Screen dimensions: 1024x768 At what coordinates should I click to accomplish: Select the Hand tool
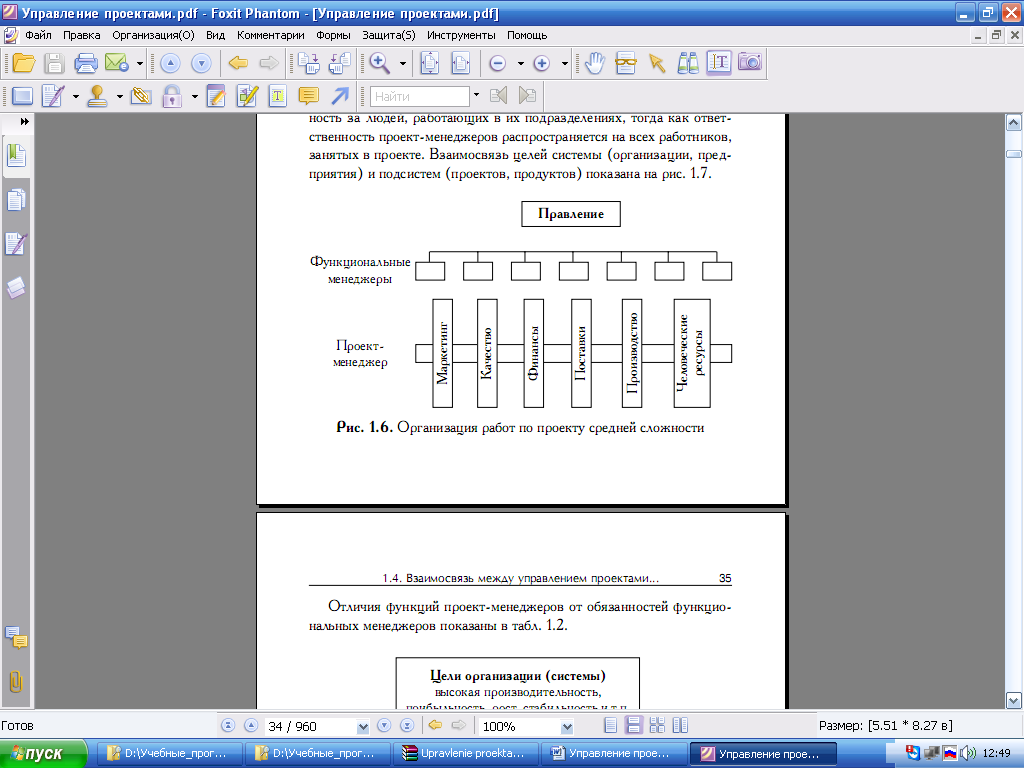(594, 63)
